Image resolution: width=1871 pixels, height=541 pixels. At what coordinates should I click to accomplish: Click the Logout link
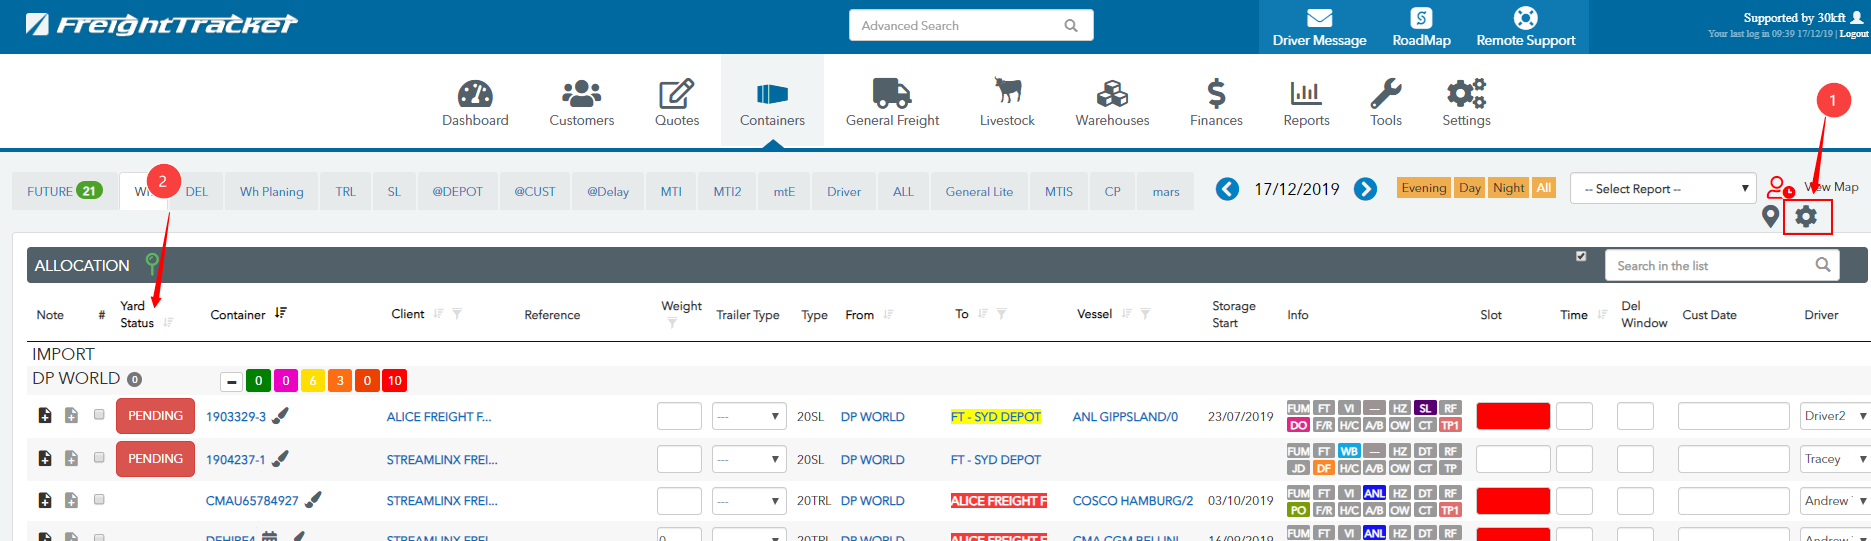(x=1854, y=34)
